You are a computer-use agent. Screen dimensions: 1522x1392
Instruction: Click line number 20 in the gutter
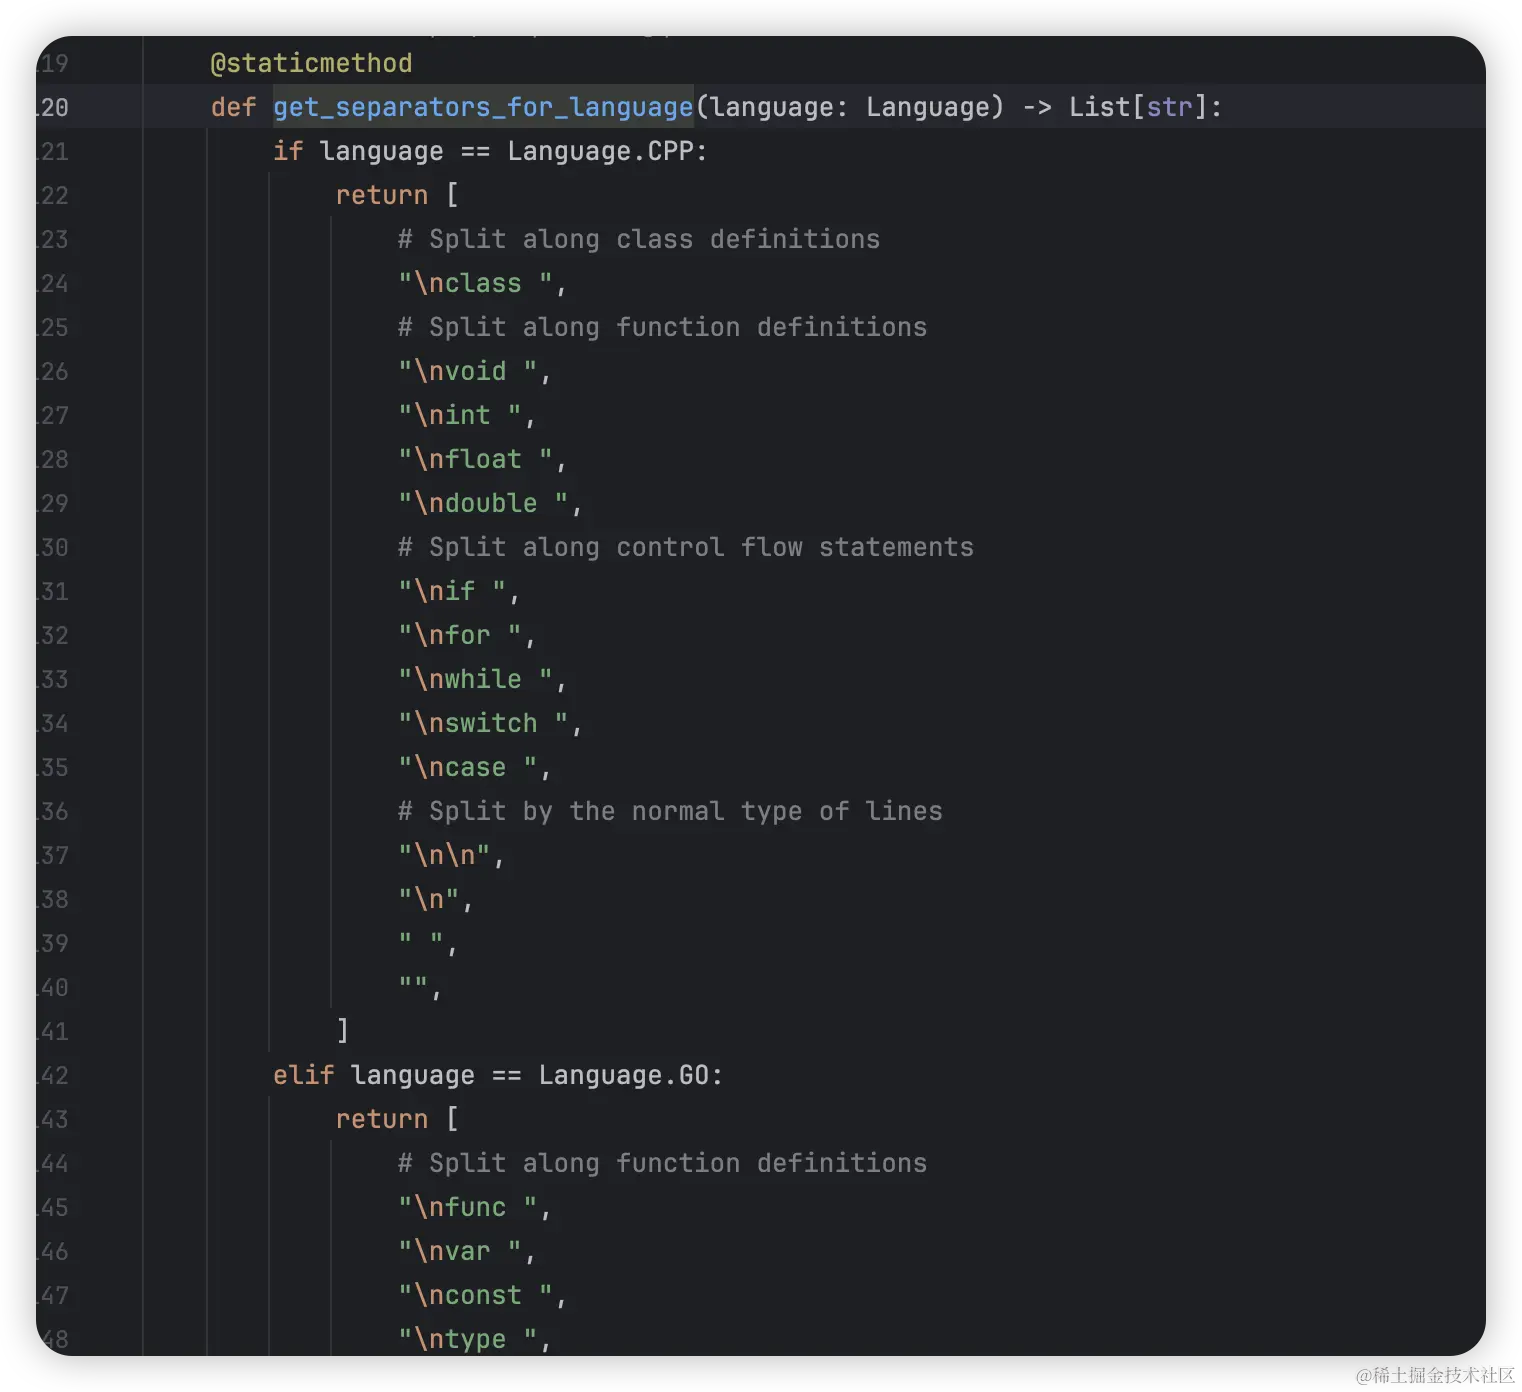pos(53,107)
